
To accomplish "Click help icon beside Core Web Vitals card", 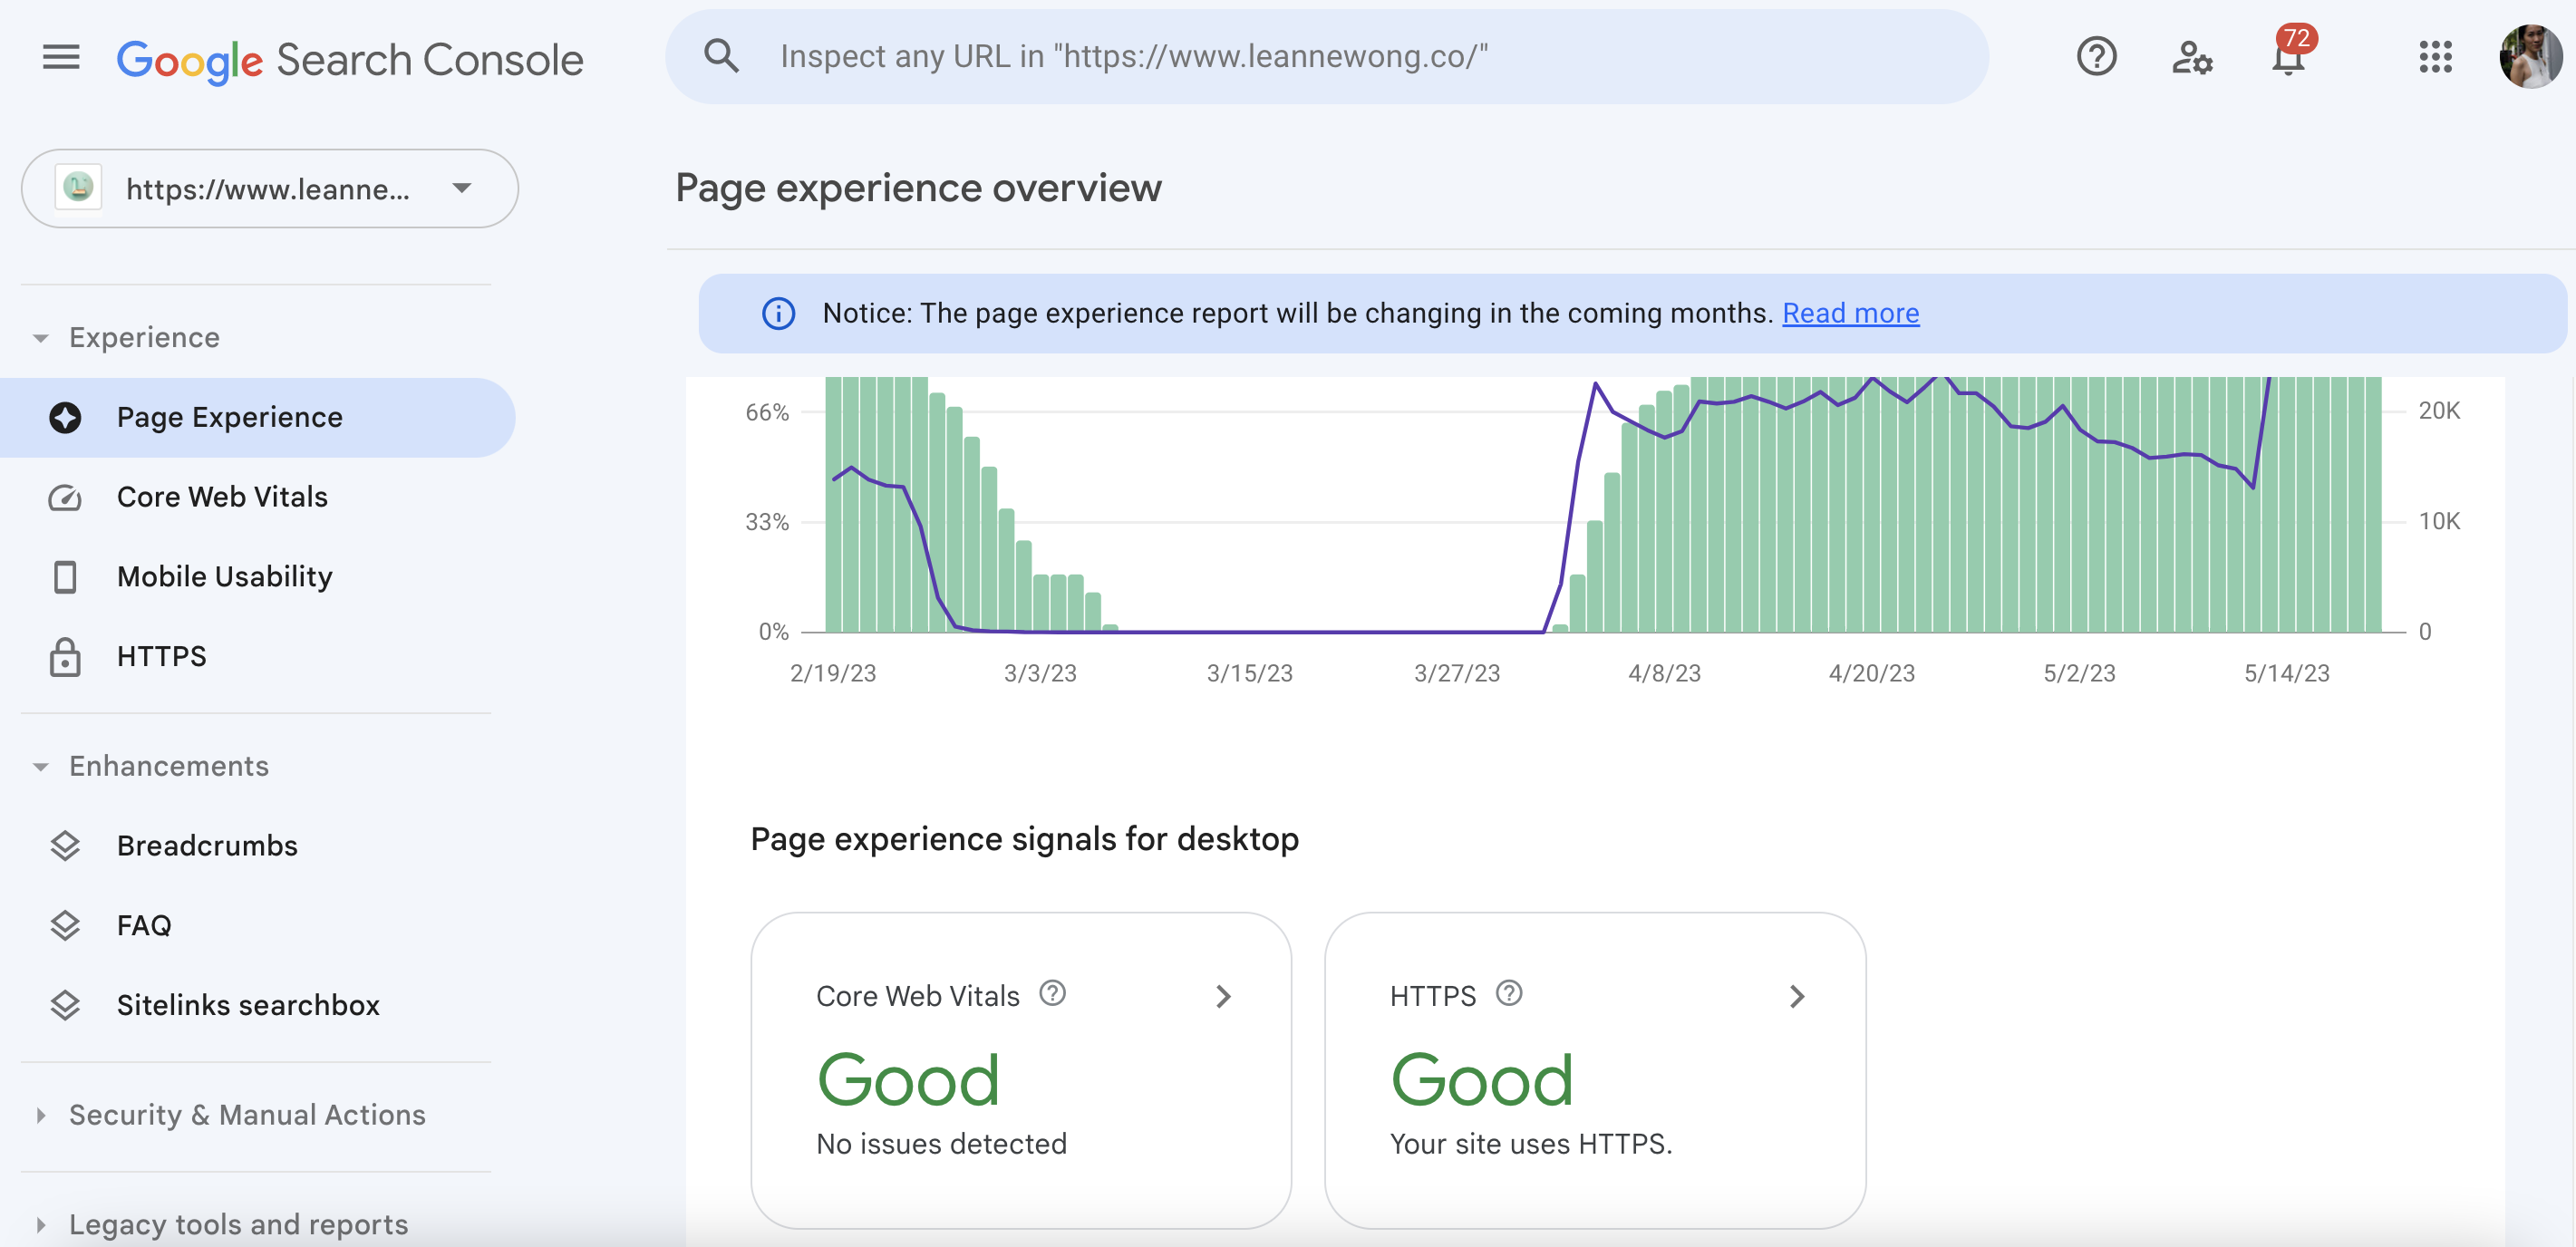I will 1052,993.
